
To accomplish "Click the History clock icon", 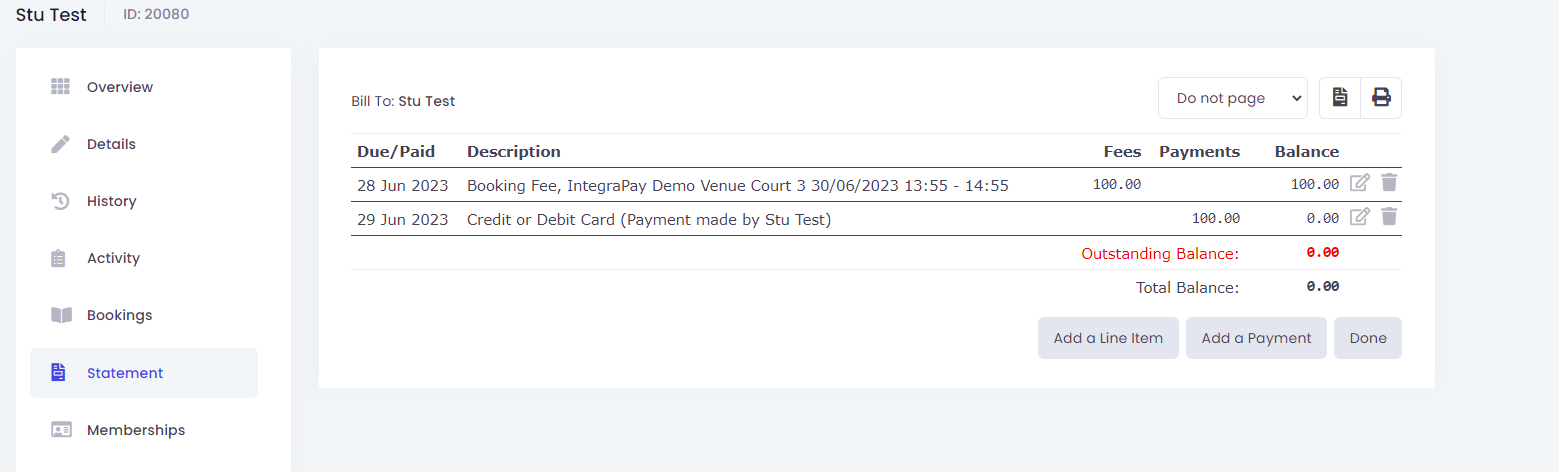I will click(x=61, y=201).
